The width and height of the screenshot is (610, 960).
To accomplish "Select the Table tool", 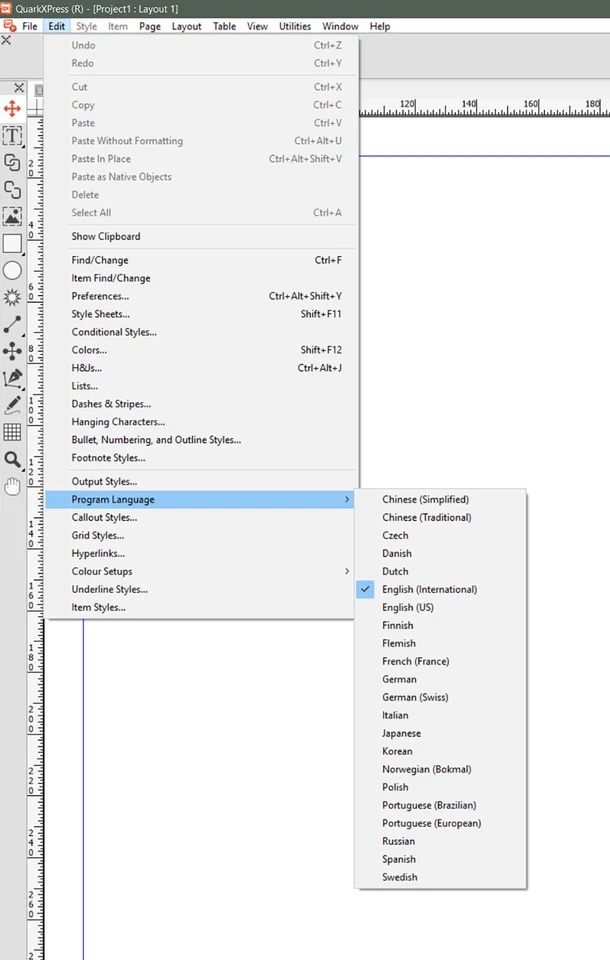I will 12,432.
